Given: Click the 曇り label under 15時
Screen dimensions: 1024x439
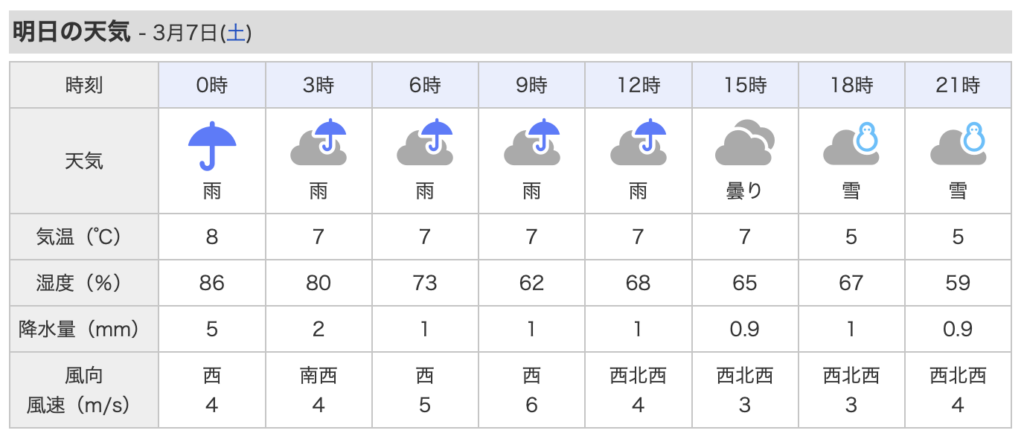Looking at the screenshot, I should point(744,191).
